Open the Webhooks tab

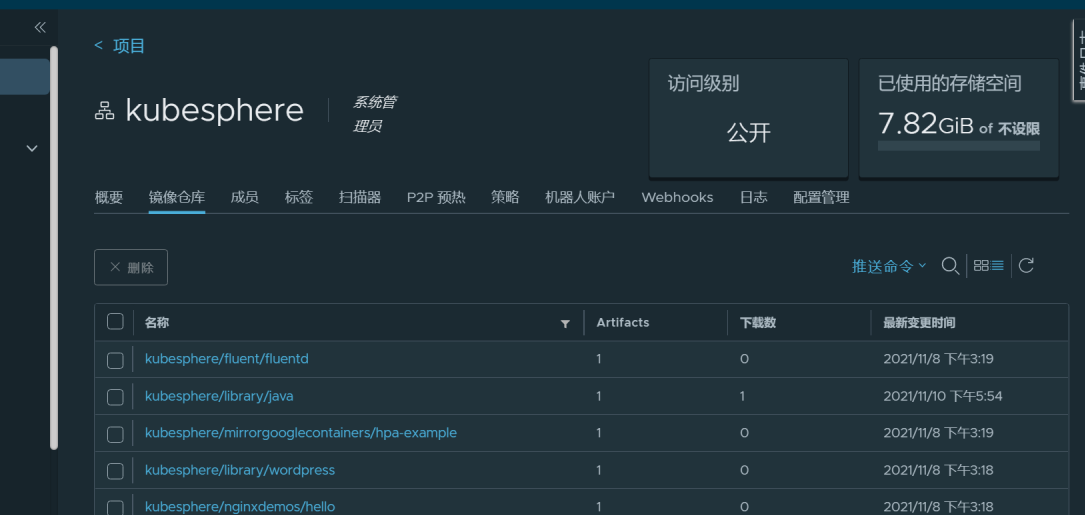(x=677, y=198)
